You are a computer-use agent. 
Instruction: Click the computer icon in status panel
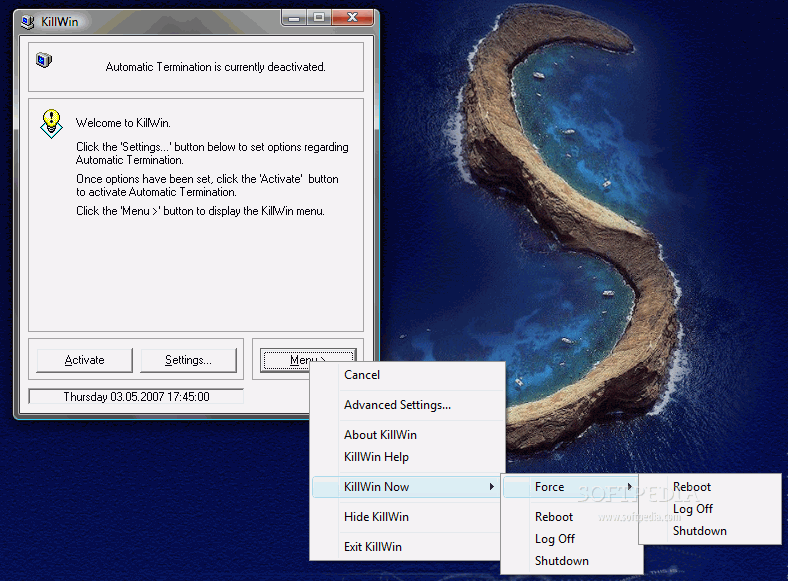pos(44,60)
